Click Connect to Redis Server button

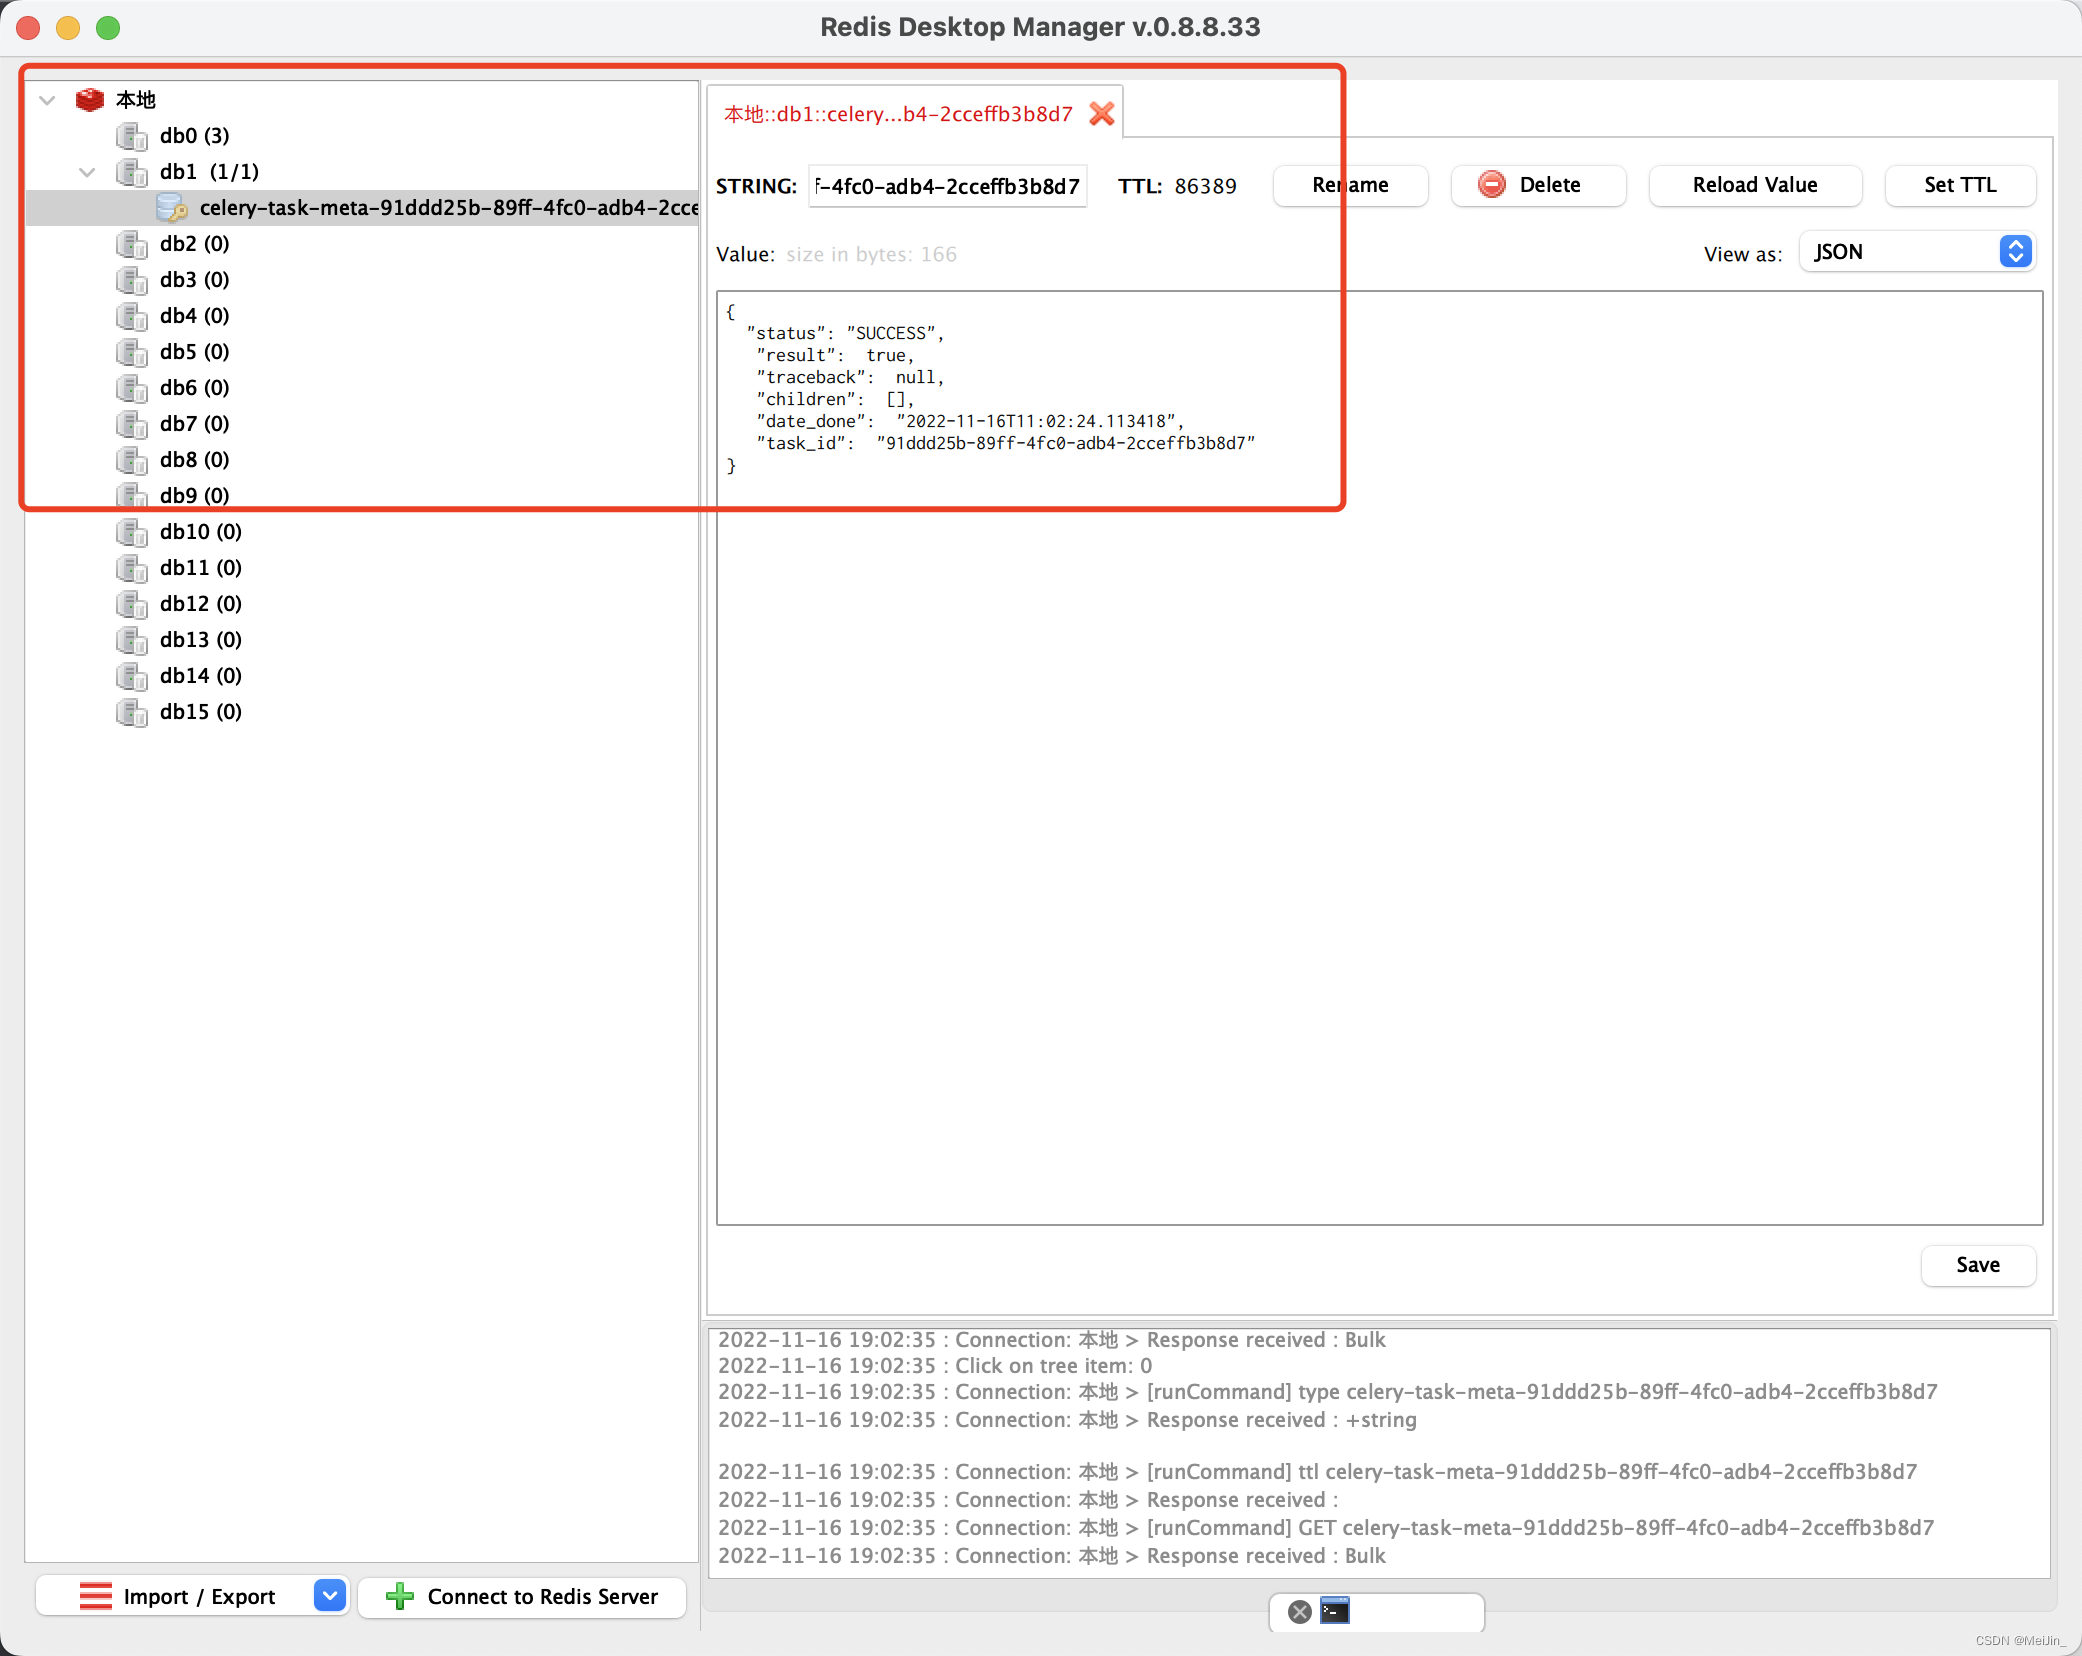[522, 1596]
